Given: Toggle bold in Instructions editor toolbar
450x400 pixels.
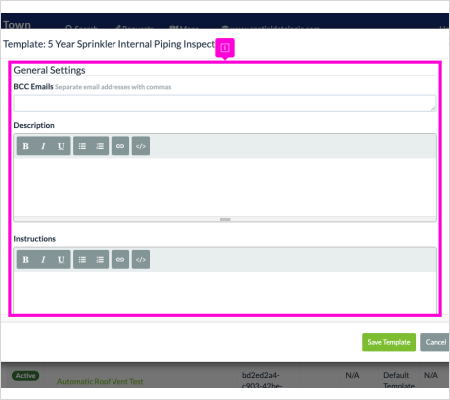Looking at the screenshot, I should click(26, 259).
